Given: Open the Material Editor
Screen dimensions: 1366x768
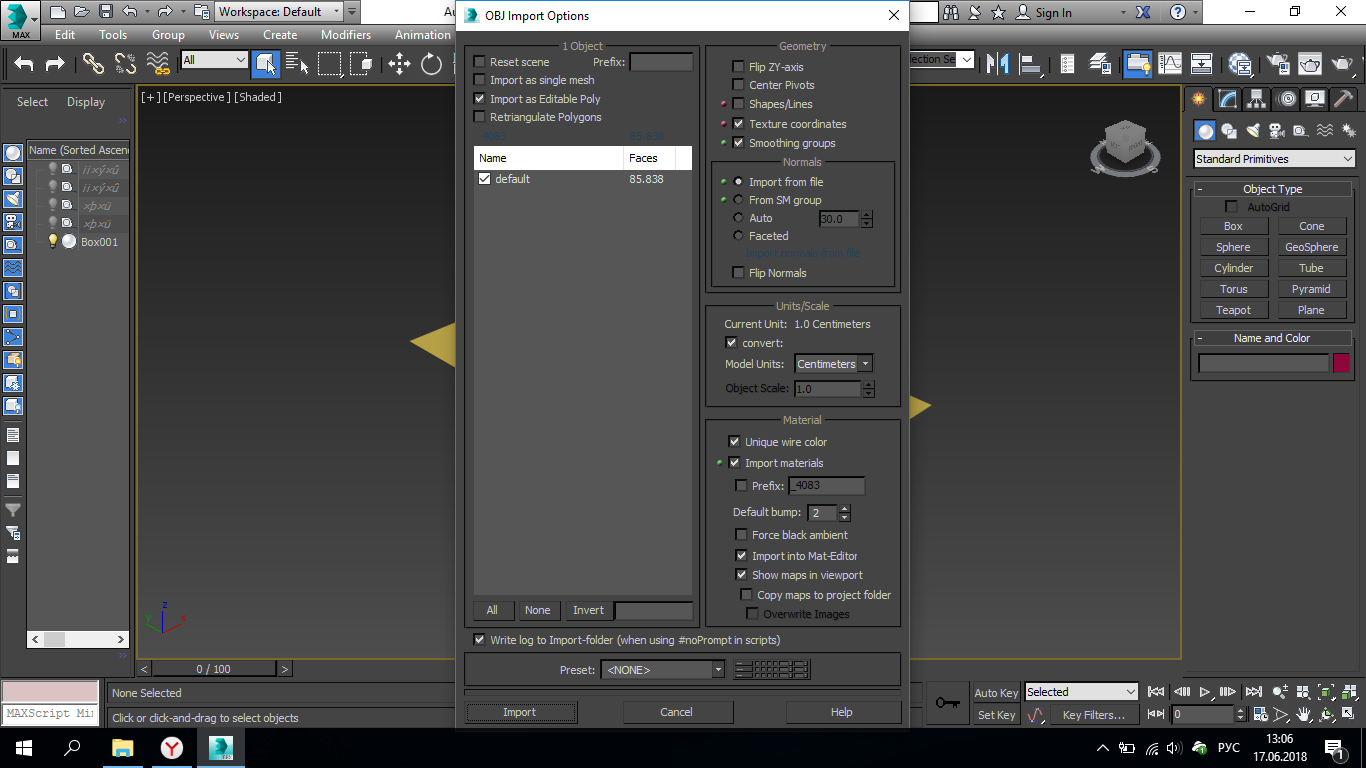Looking at the screenshot, I should 1241,64.
